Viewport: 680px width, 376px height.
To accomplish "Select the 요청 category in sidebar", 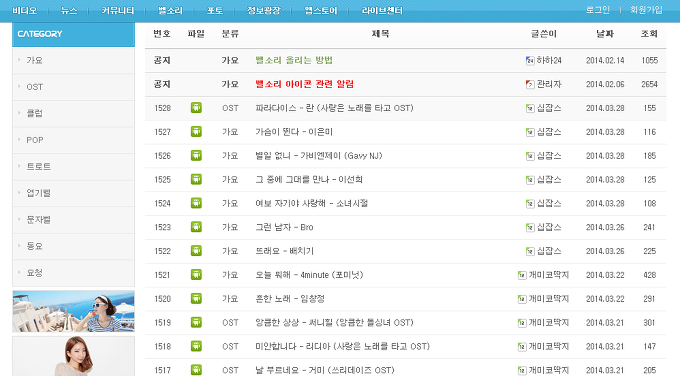I will pos(34,273).
